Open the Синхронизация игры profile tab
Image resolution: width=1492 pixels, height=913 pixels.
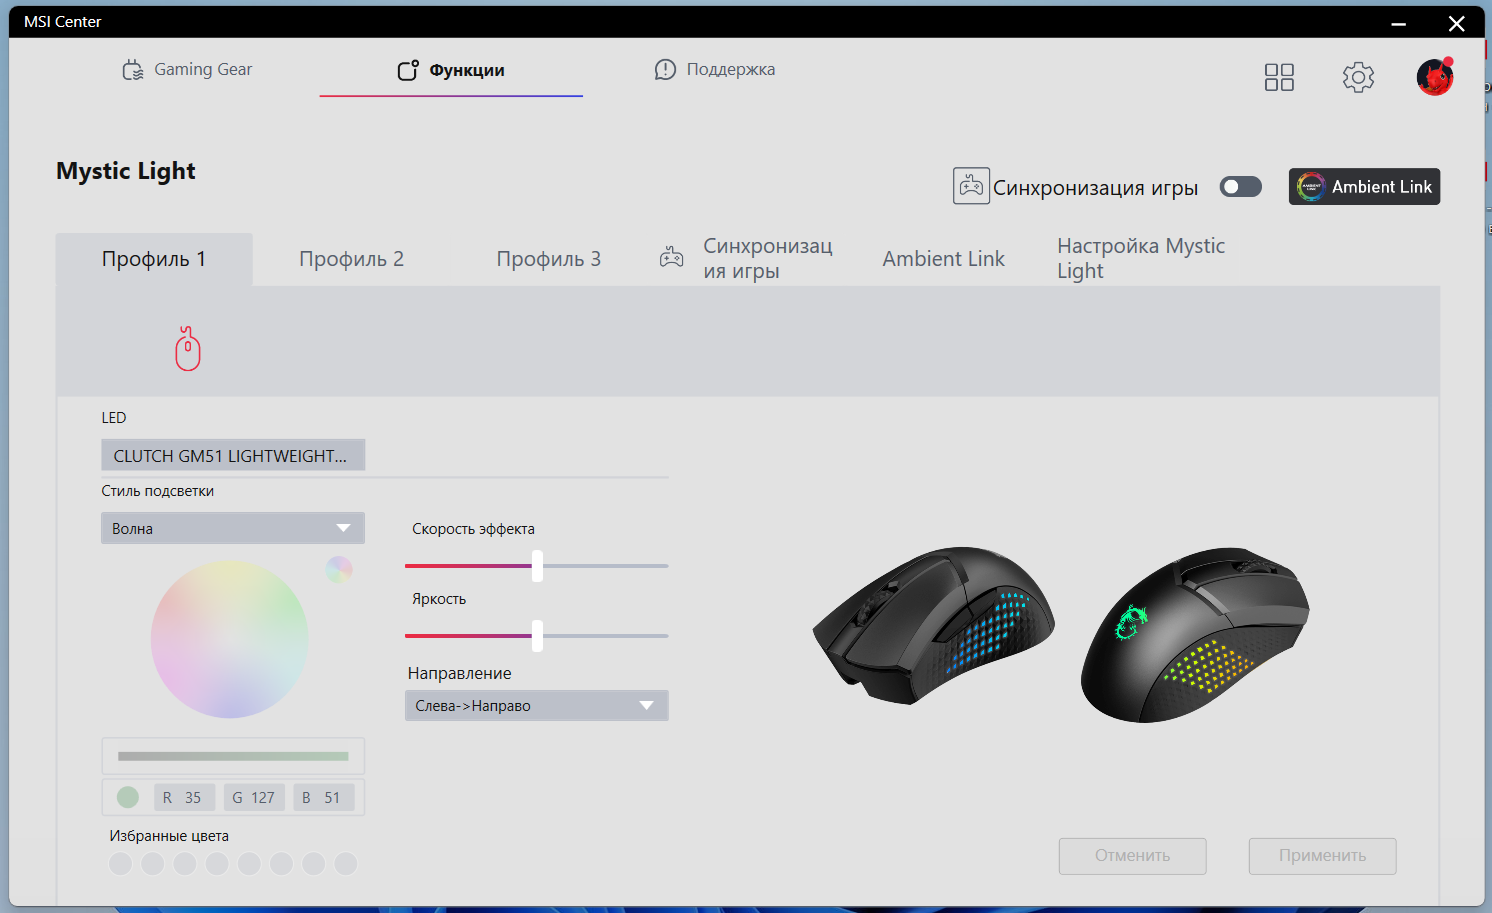(746, 259)
